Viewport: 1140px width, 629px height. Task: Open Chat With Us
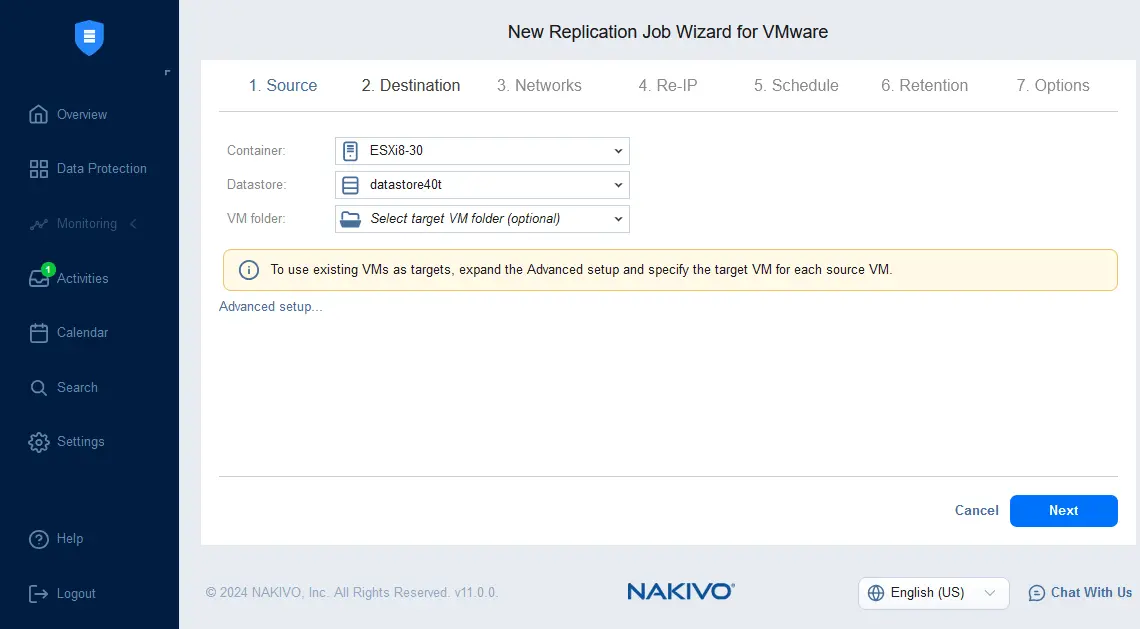tap(1091, 593)
